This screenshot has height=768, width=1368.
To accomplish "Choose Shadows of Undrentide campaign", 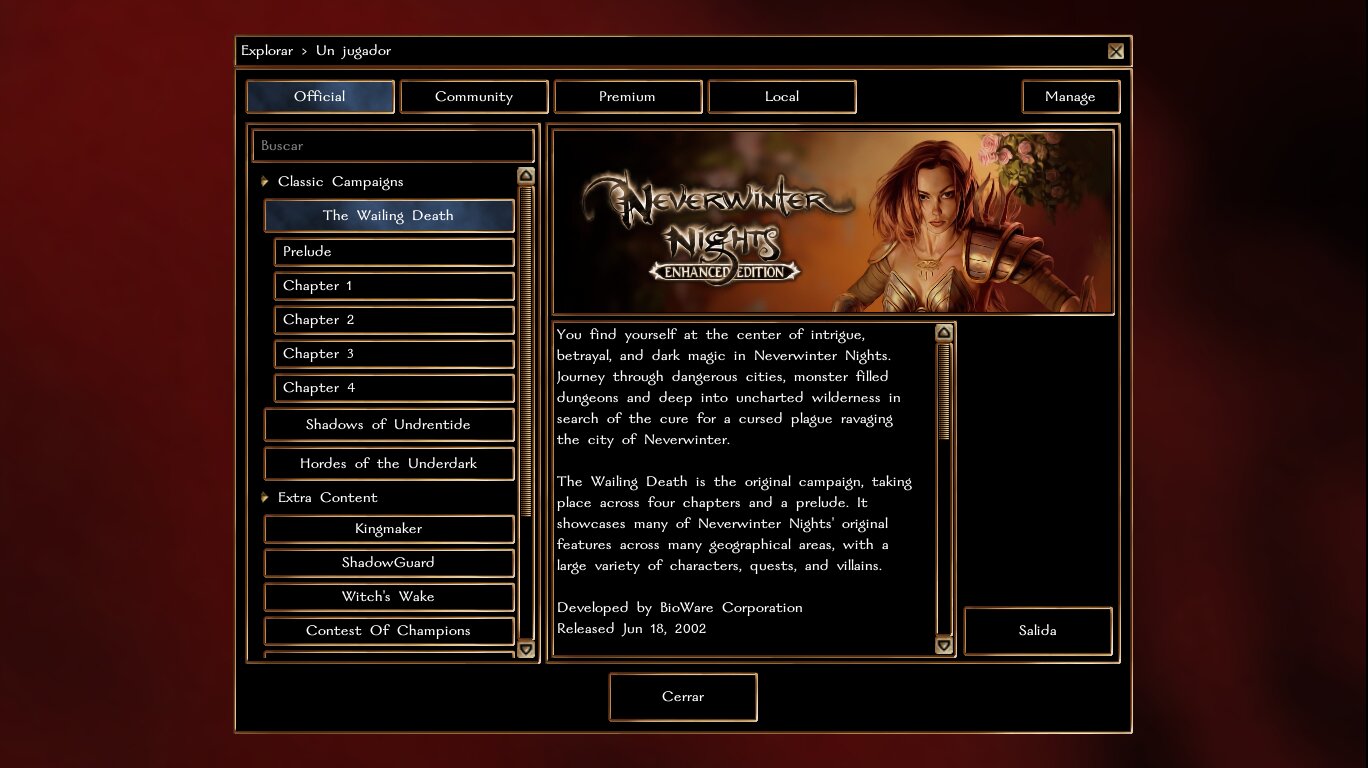I will click(389, 425).
